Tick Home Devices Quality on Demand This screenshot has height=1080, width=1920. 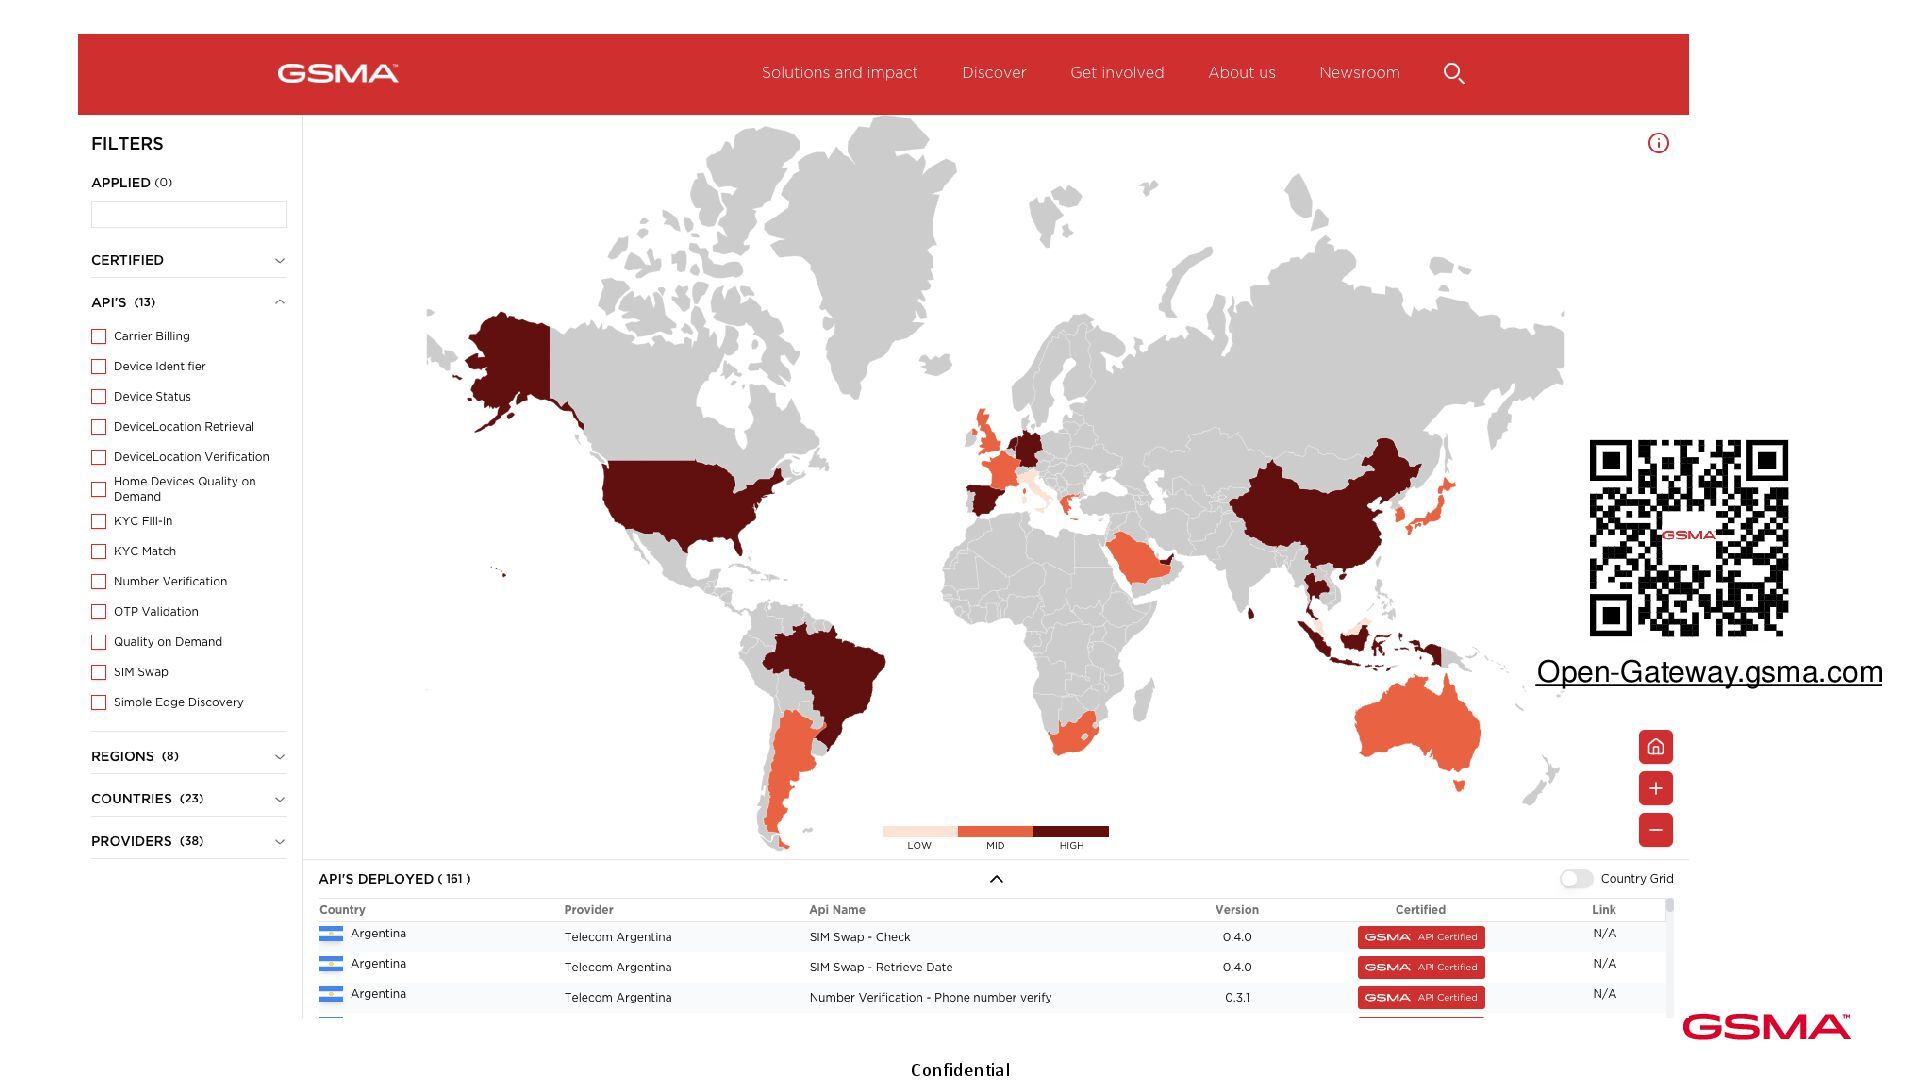coord(99,489)
